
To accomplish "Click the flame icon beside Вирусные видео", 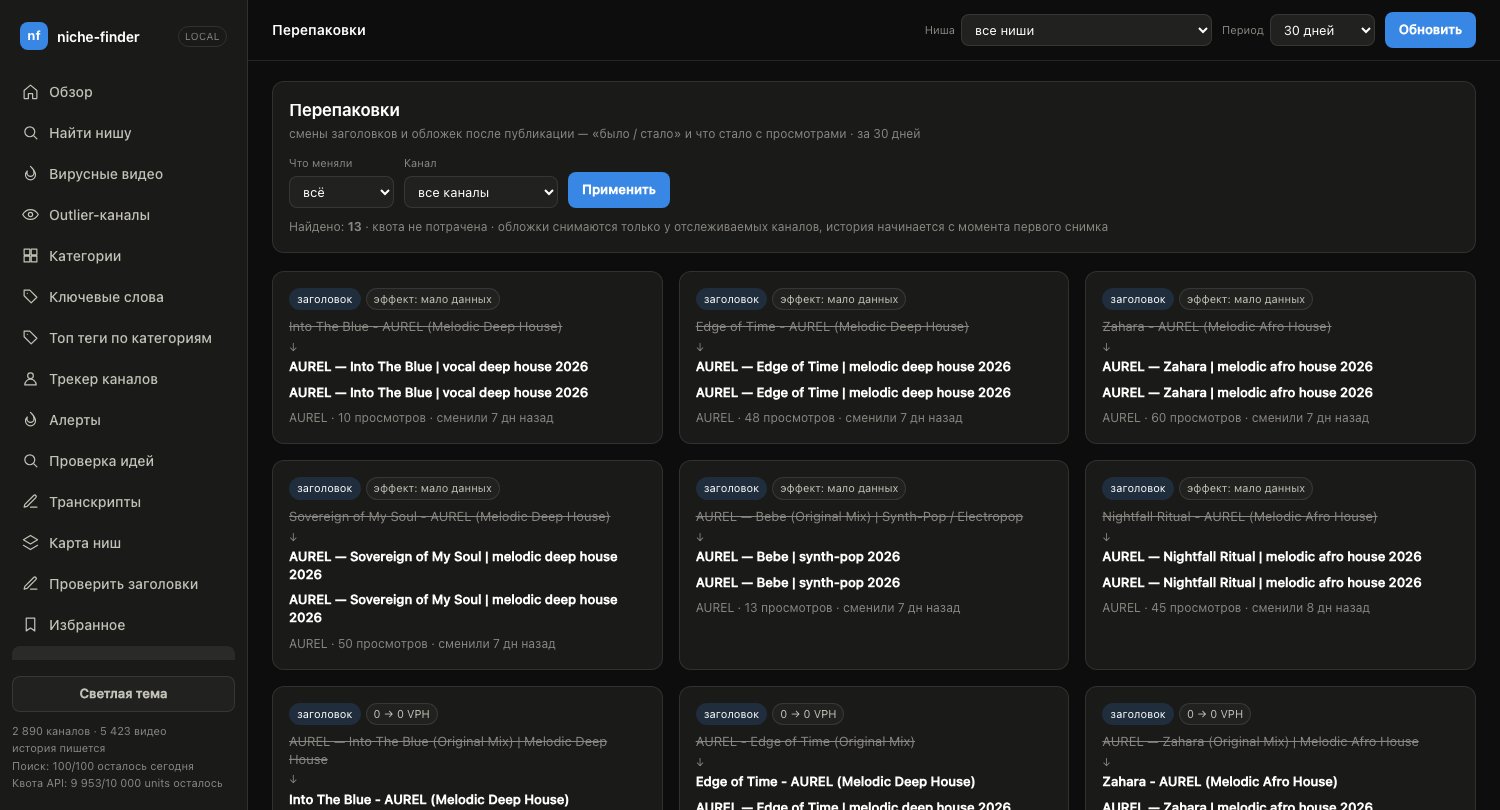I will (30, 174).
